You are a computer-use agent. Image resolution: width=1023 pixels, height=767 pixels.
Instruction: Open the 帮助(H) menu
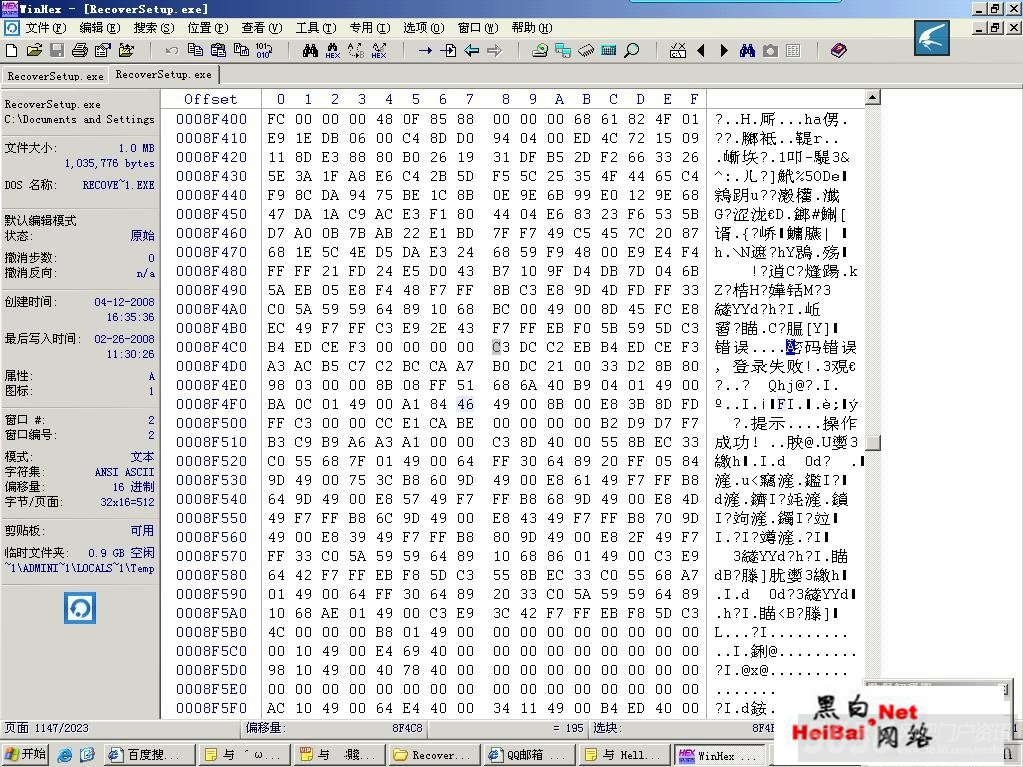pyautogui.click(x=532, y=28)
